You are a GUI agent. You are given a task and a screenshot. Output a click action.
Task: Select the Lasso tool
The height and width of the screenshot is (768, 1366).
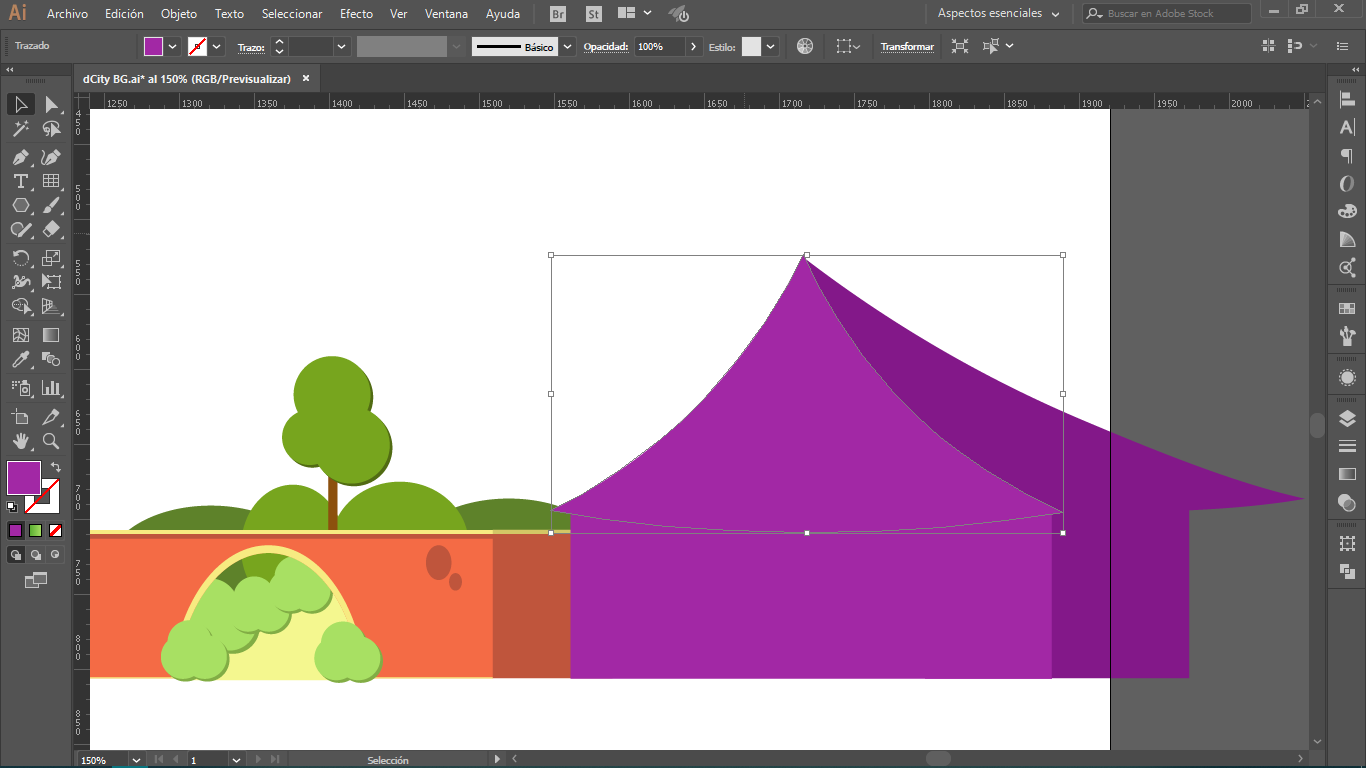51,129
